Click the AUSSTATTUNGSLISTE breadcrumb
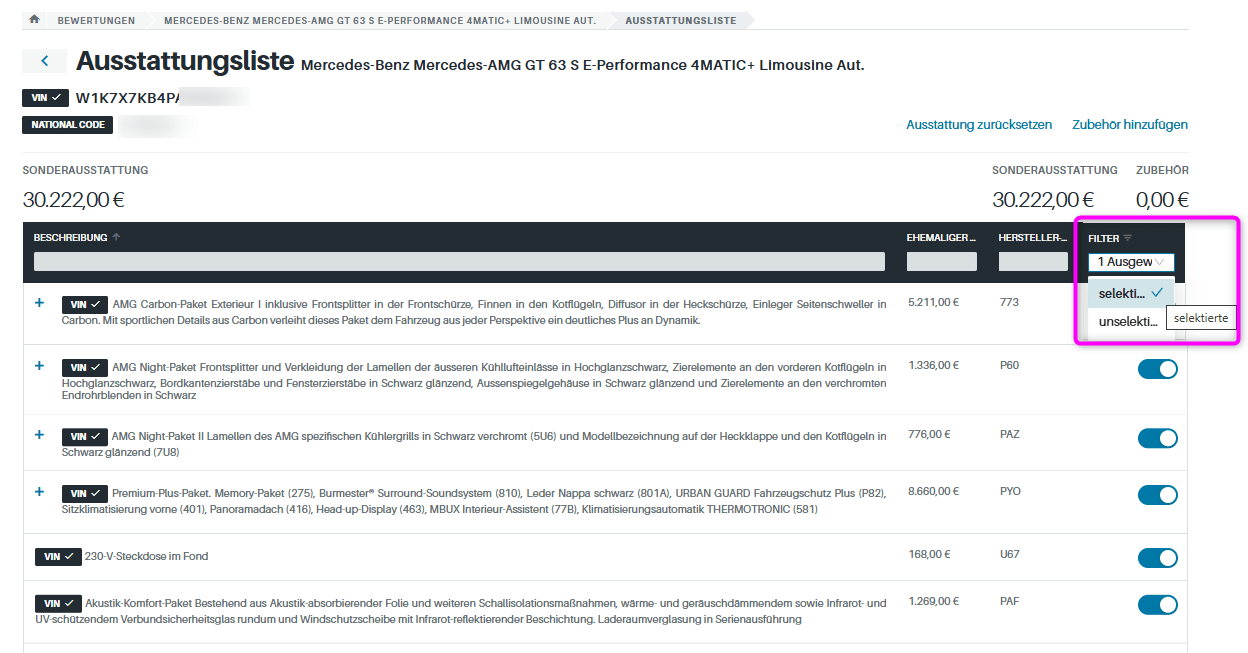 (681, 21)
